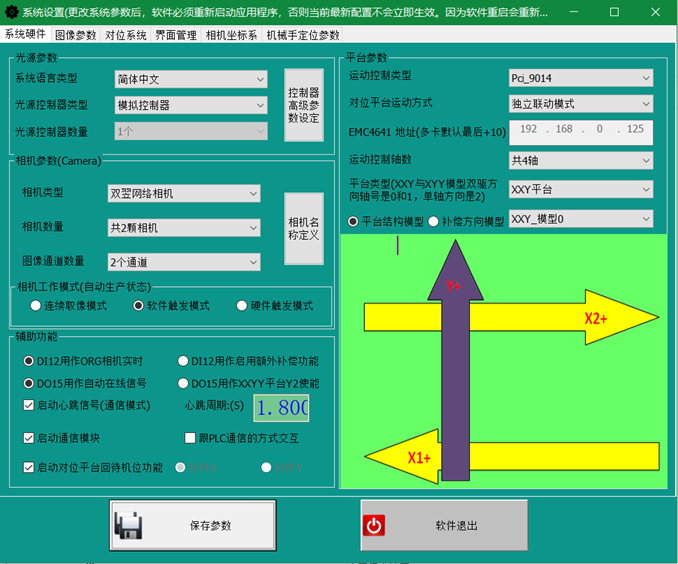Click the application icon in the title bar
Screen dimensions: 678x564
point(11,11)
